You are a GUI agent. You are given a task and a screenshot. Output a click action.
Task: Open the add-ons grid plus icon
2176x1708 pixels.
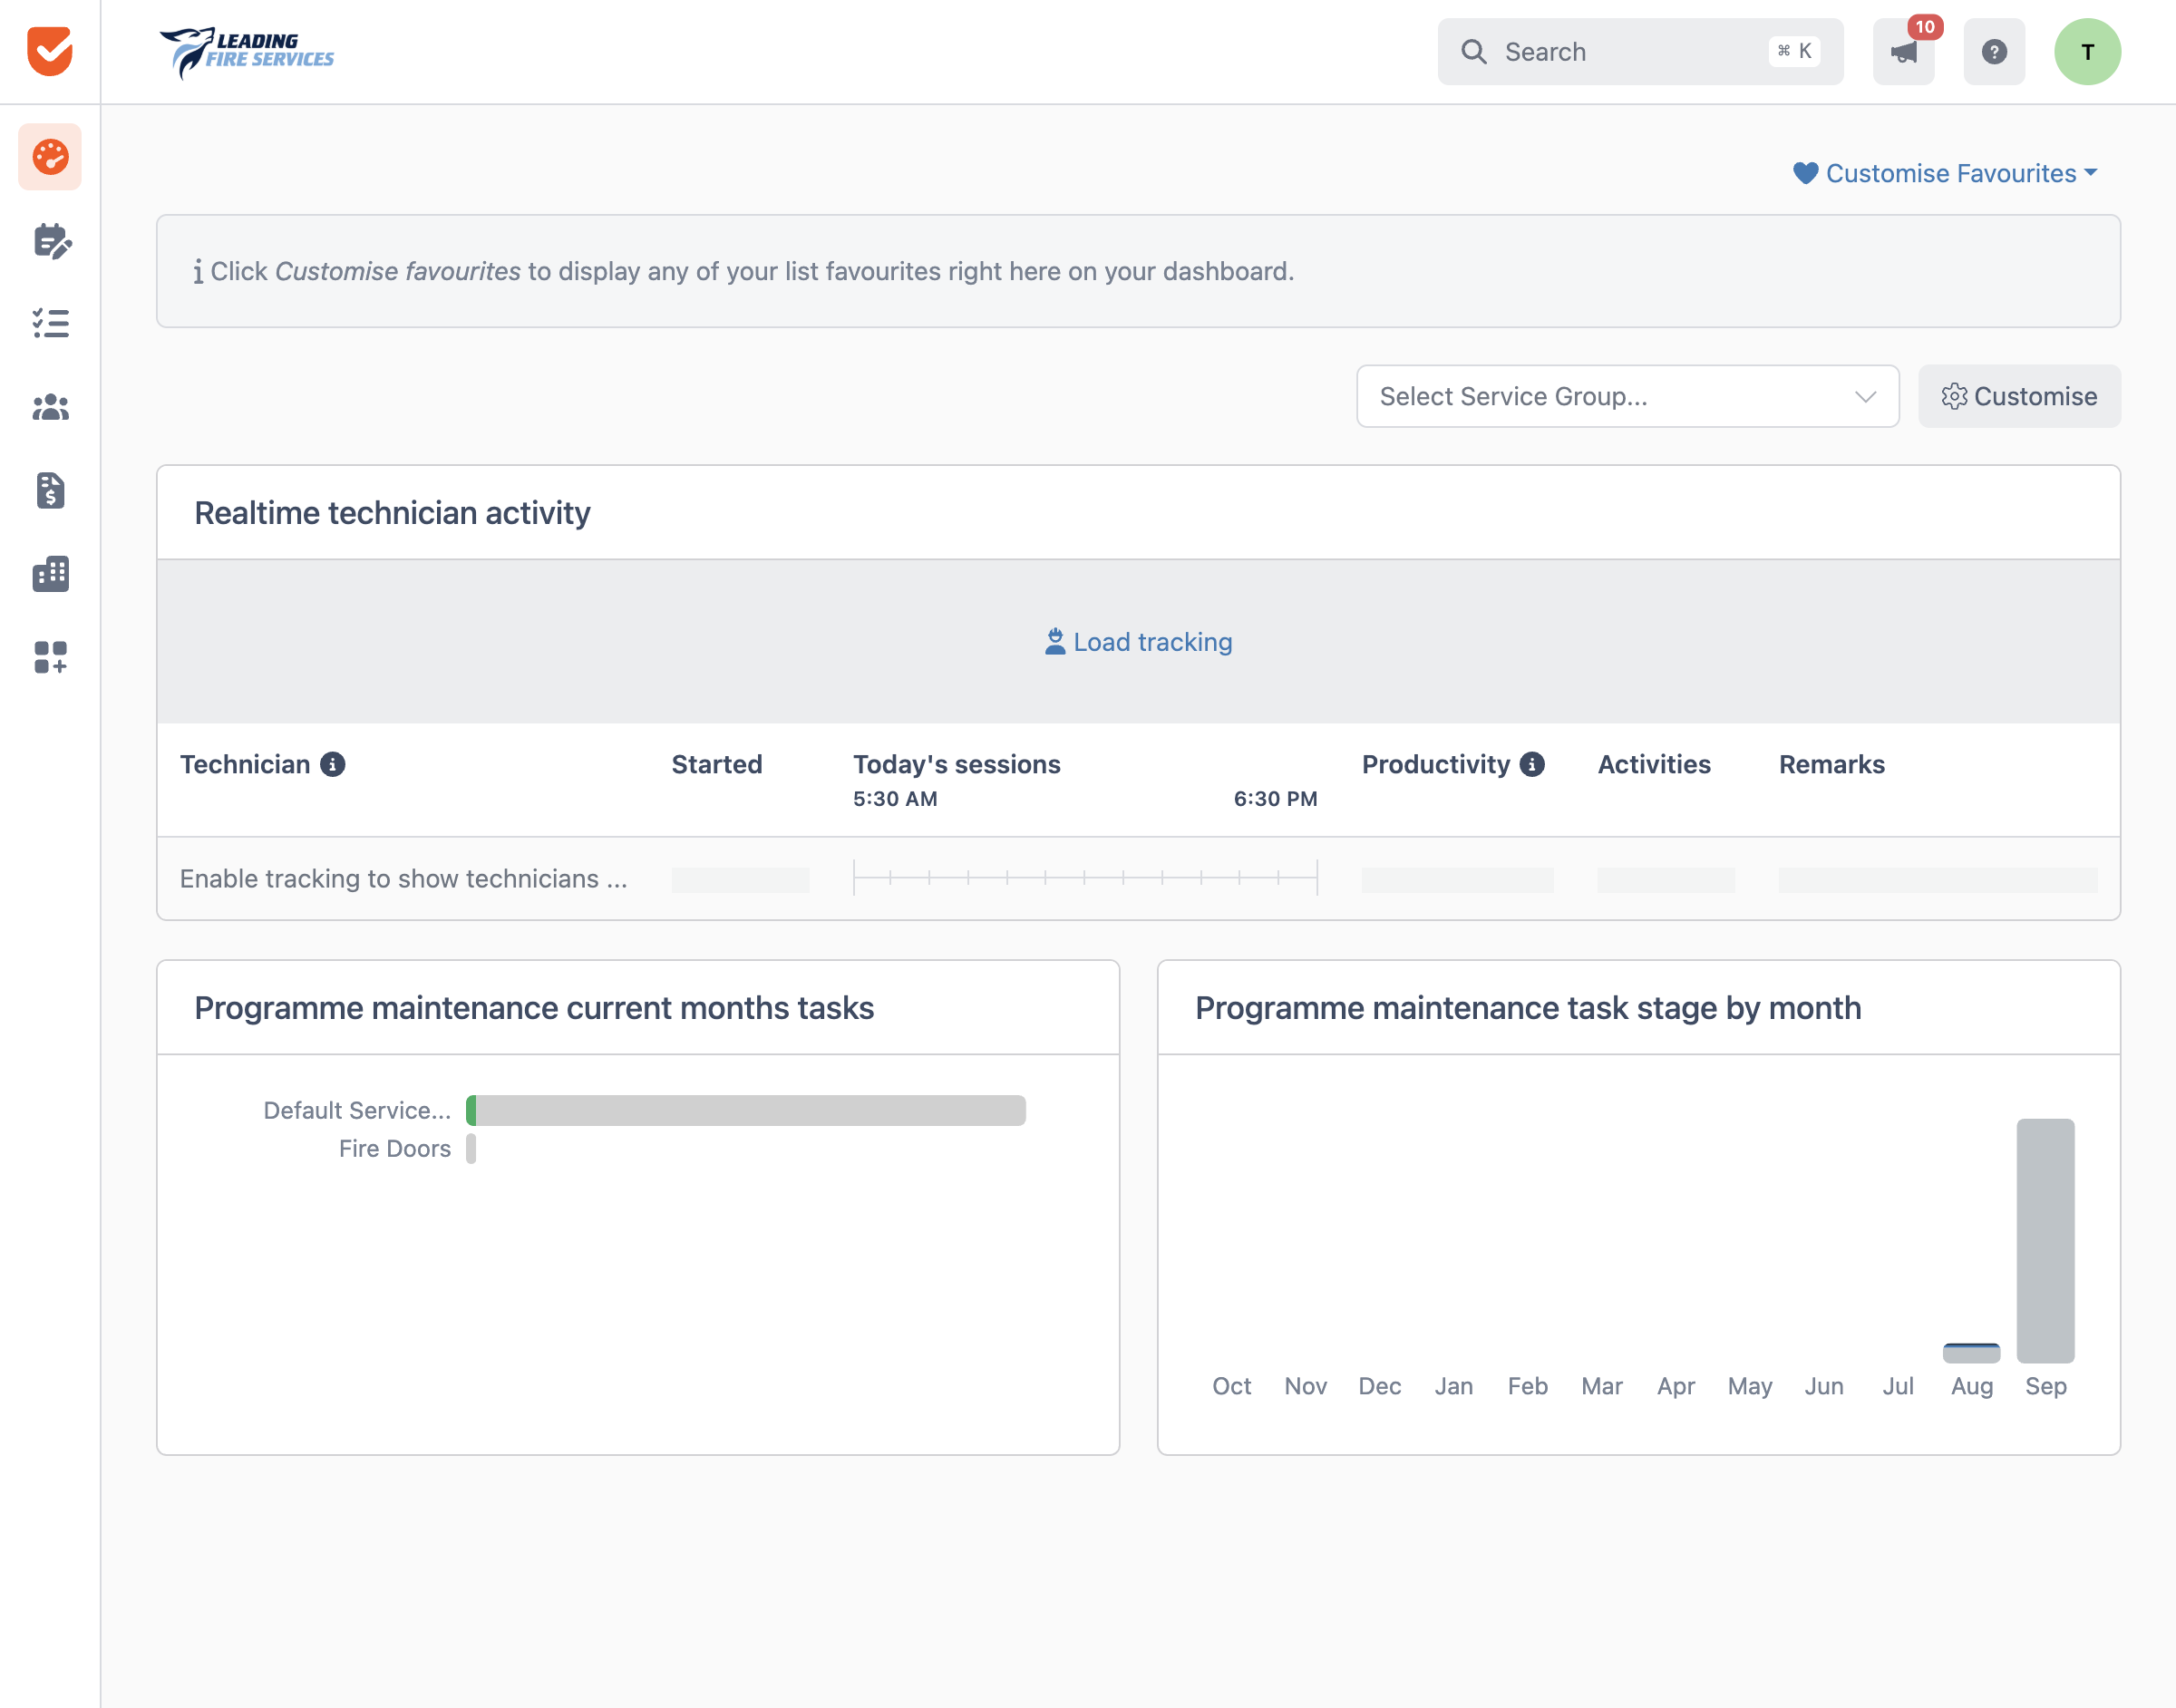(x=50, y=657)
